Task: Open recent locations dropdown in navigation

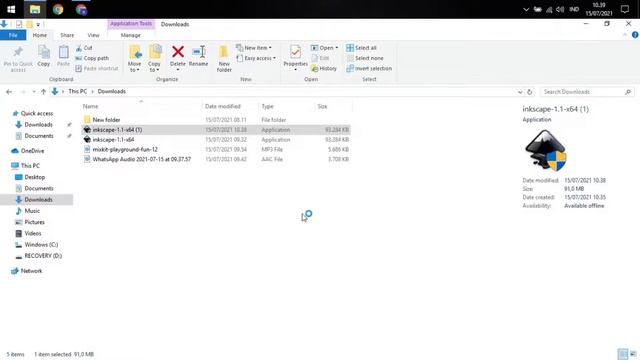Action: pyautogui.click(x=34, y=92)
